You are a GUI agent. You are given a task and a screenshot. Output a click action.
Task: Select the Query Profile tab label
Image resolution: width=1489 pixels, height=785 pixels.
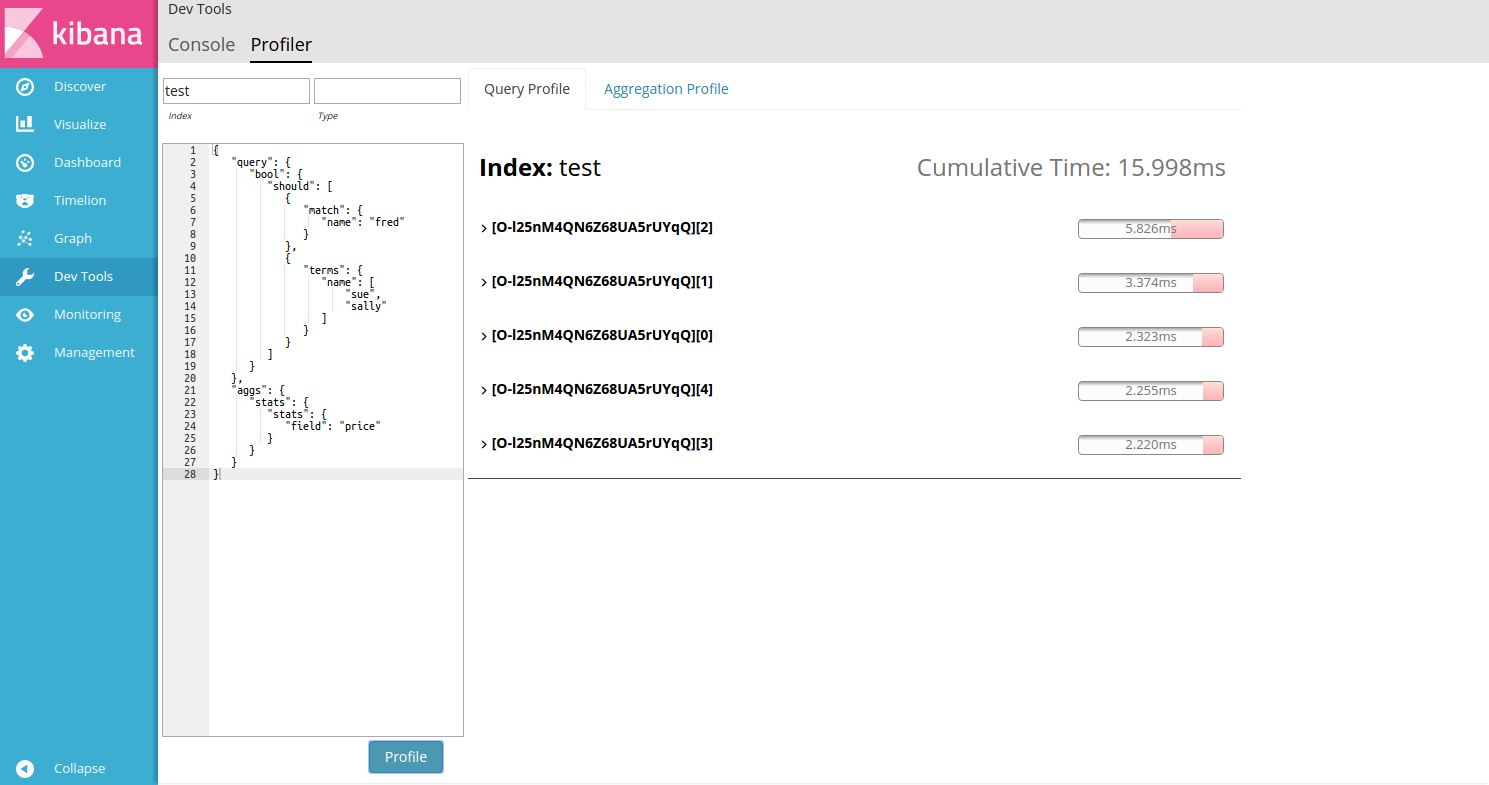coord(527,88)
